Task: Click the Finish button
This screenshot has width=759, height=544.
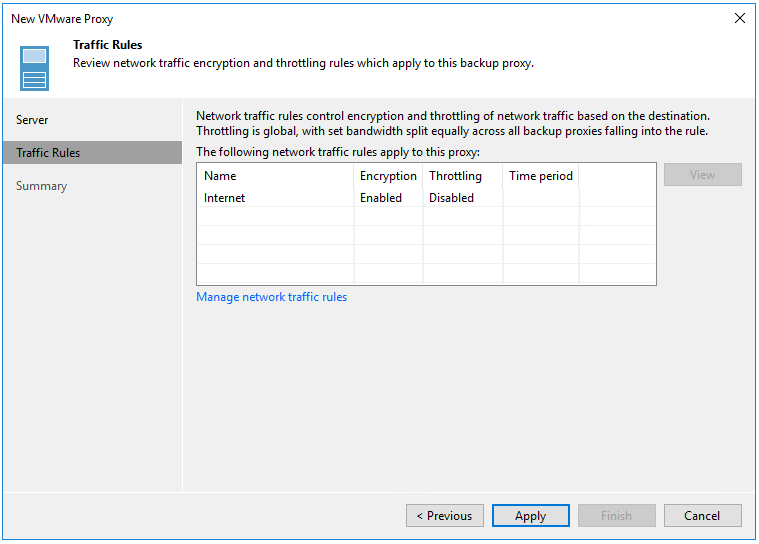Action: click(x=616, y=516)
